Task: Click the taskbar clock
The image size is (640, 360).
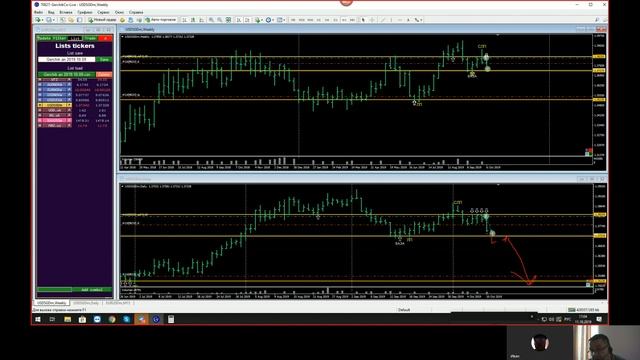Action: [x=583, y=319]
